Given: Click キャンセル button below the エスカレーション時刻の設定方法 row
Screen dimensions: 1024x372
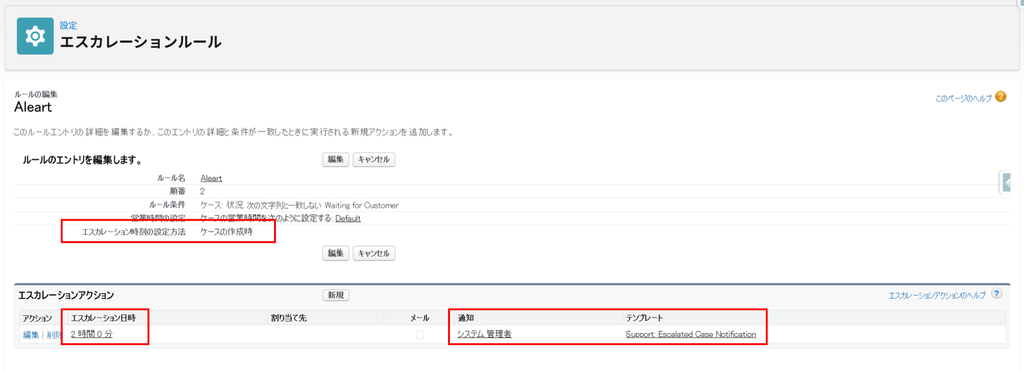Looking at the screenshot, I should tap(374, 253).
